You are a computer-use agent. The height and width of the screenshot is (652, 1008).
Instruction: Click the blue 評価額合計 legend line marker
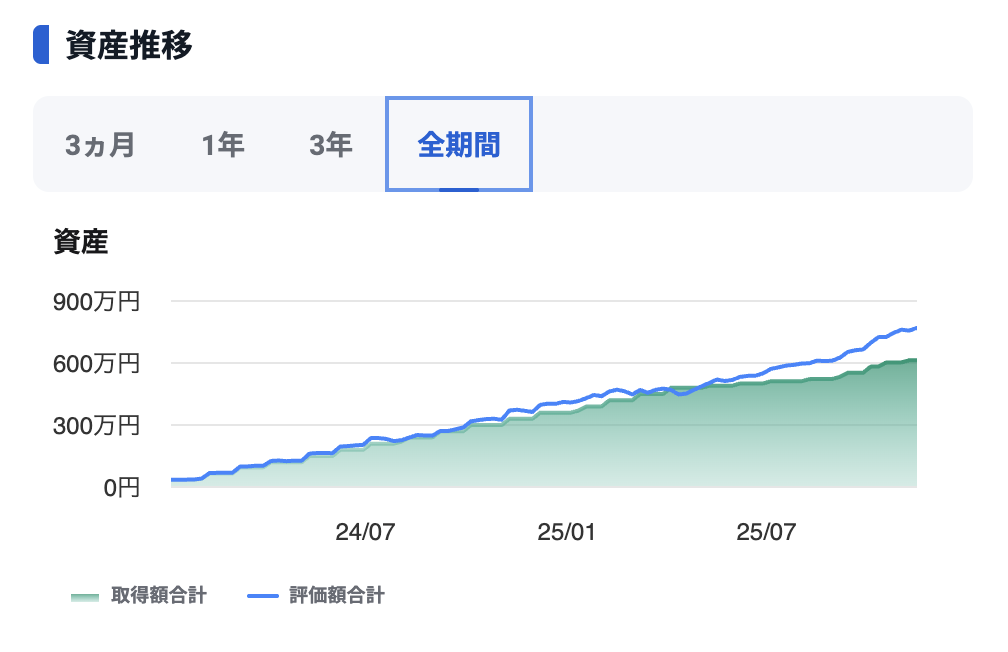click(262, 597)
